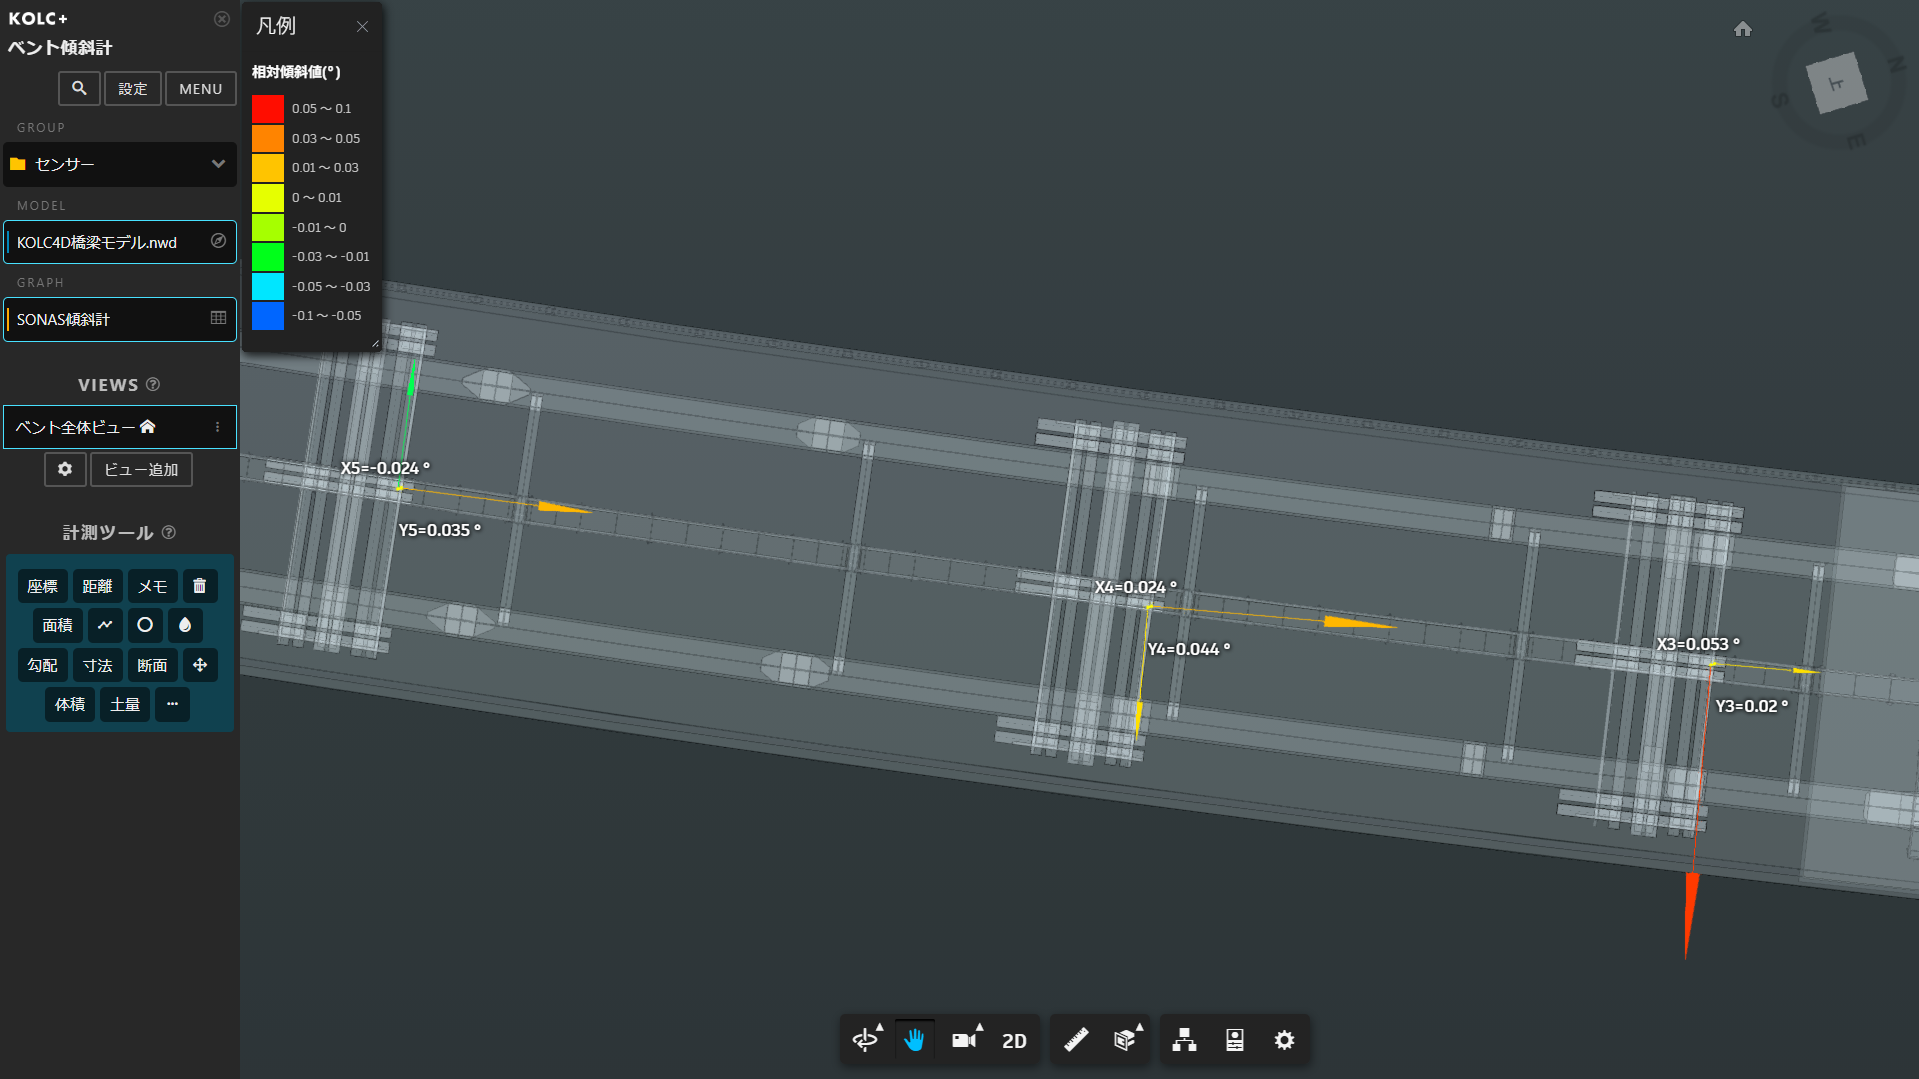Click the search magnifier button
This screenshot has width=1919, height=1079.
79,88
